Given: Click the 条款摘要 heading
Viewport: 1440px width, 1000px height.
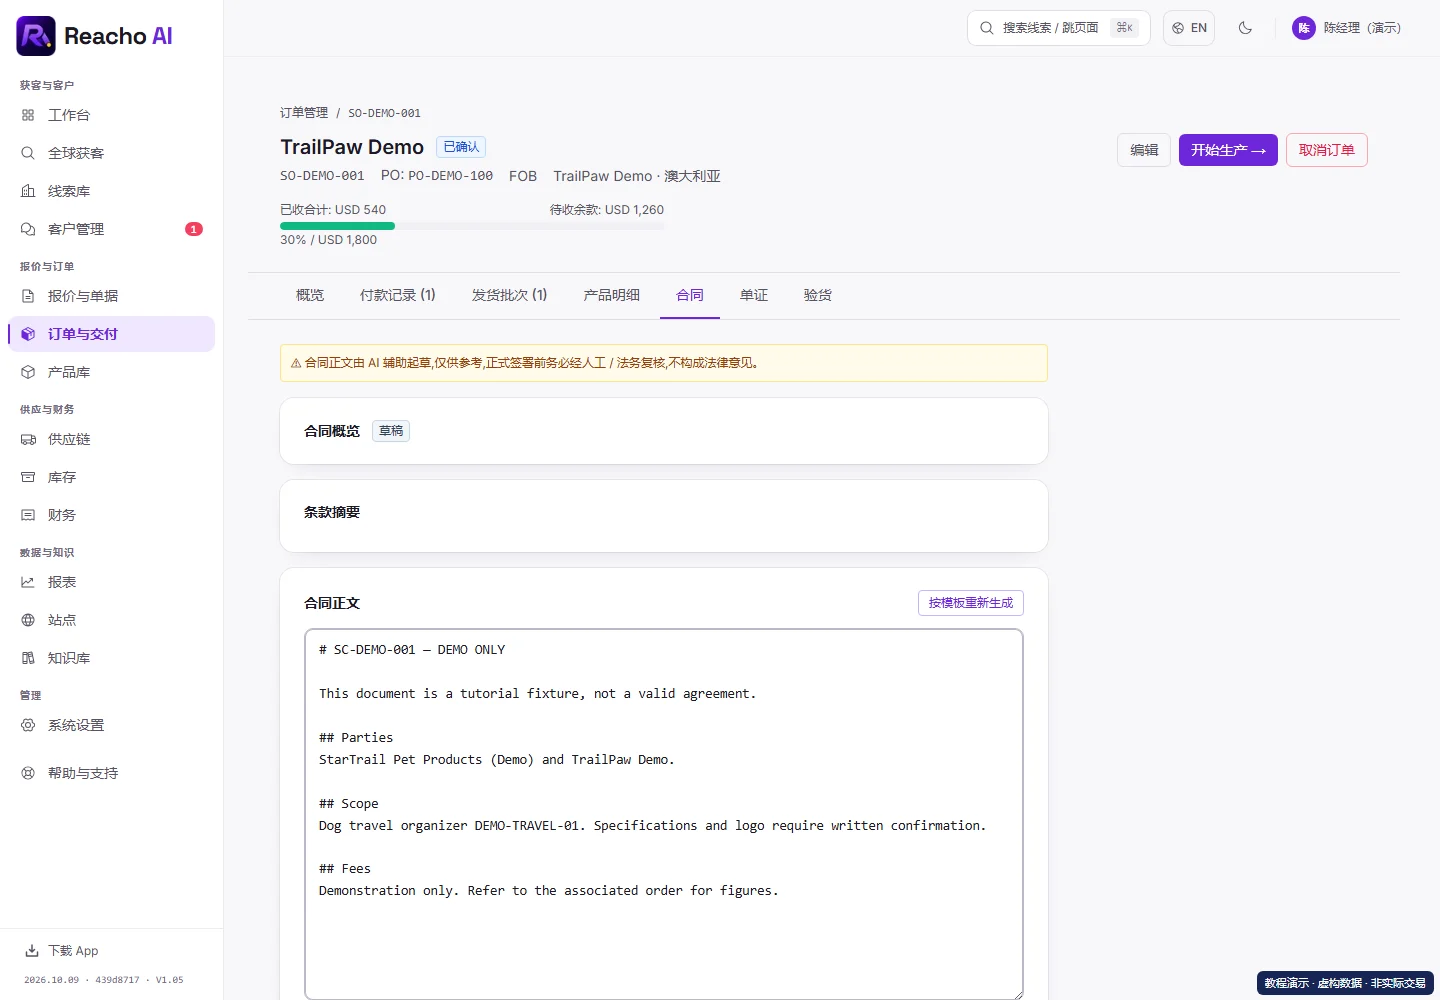Looking at the screenshot, I should coord(332,512).
